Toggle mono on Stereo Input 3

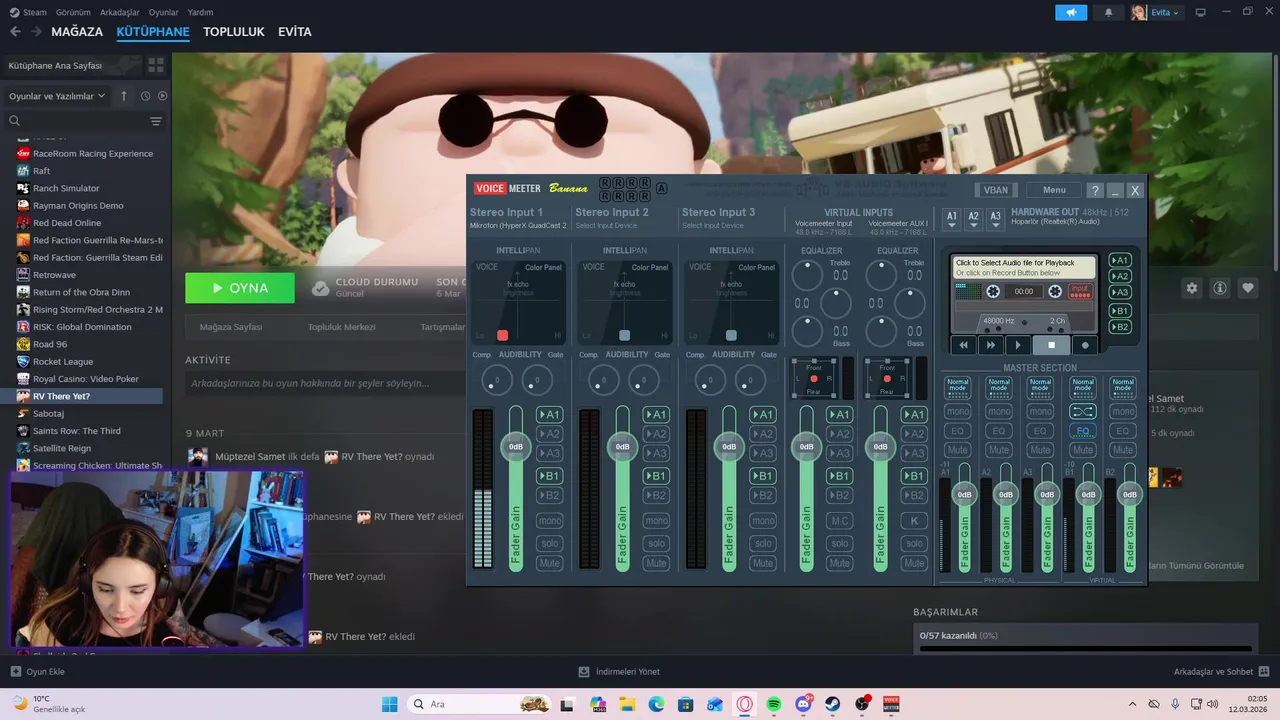pyautogui.click(x=763, y=521)
